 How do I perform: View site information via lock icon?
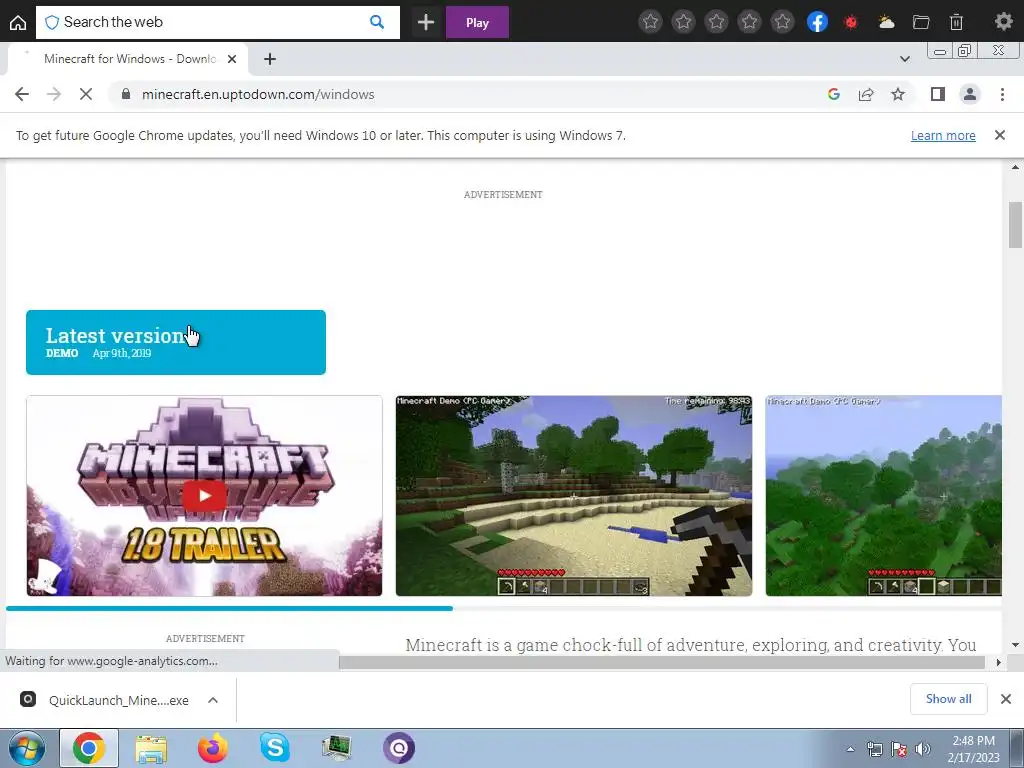[125, 94]
